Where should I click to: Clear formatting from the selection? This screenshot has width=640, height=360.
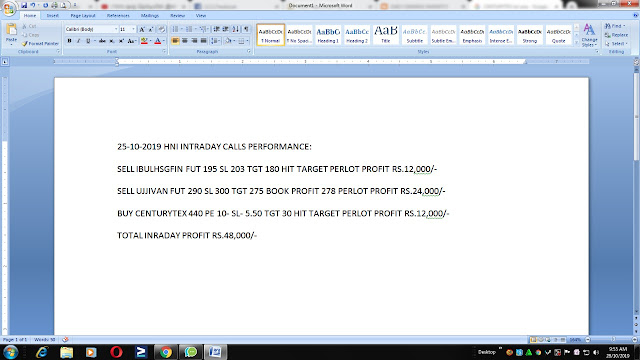pos(162,29)
